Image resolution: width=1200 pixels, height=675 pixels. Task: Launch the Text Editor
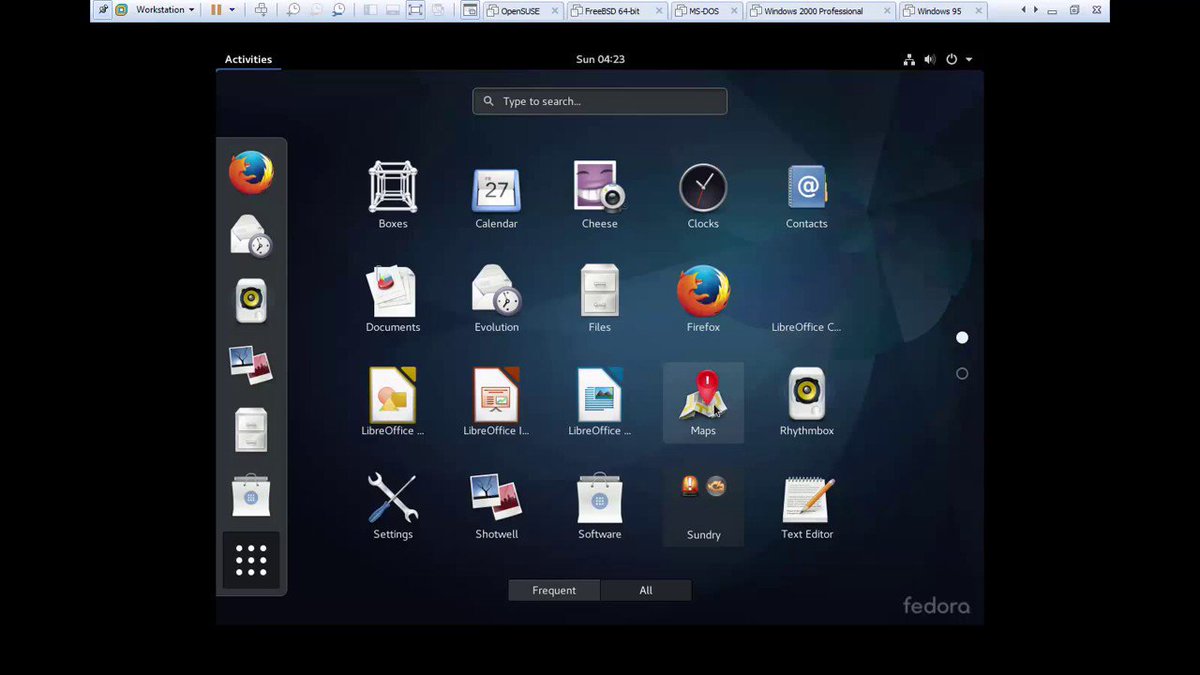click(806, 505)
